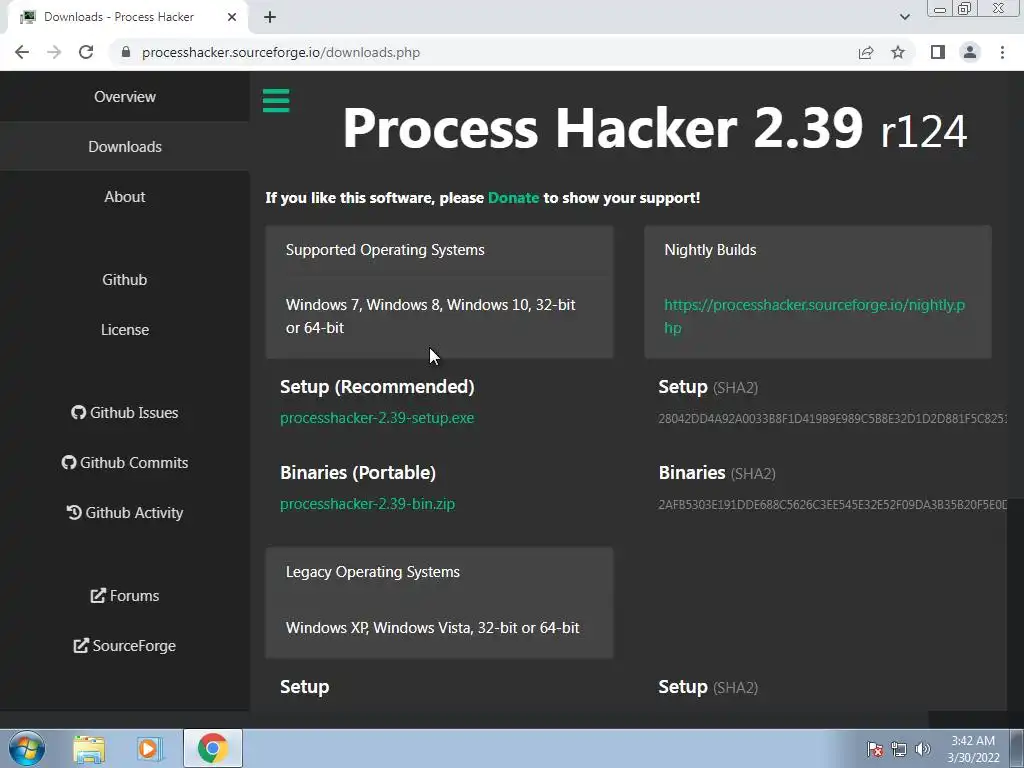Click the green Donate link
The image size is (1024, 768).
[513, 198]
